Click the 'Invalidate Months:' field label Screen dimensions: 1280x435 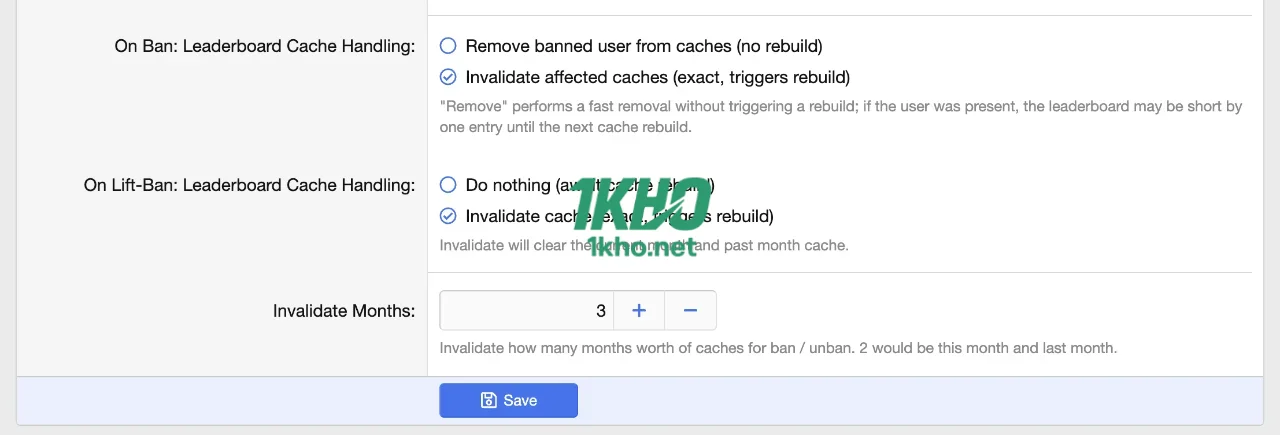point(343,311)
